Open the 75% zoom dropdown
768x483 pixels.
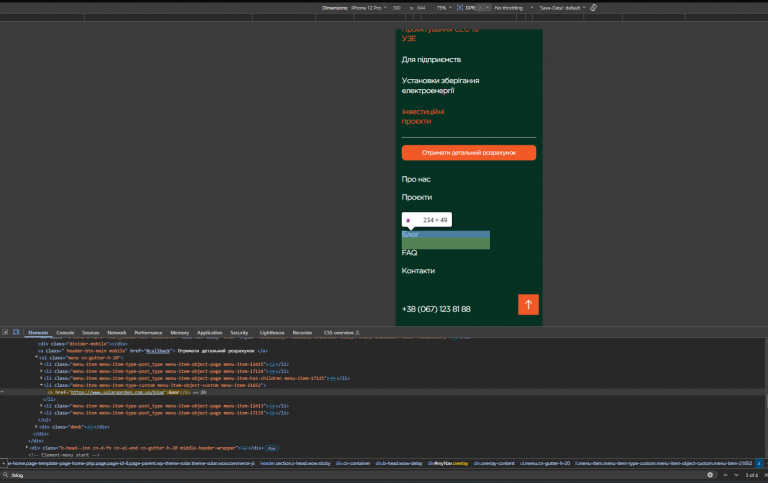[444, 8]
